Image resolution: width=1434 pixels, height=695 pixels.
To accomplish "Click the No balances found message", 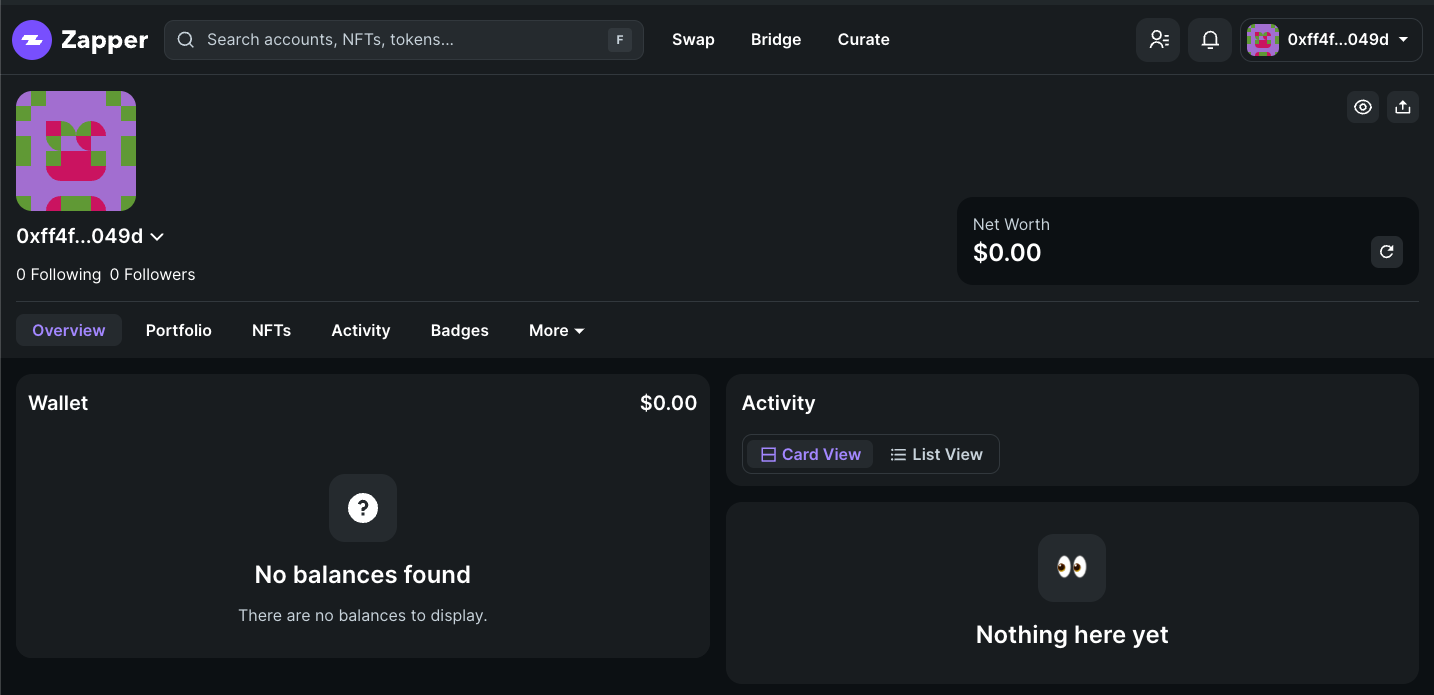I will [x=363, y=575].
